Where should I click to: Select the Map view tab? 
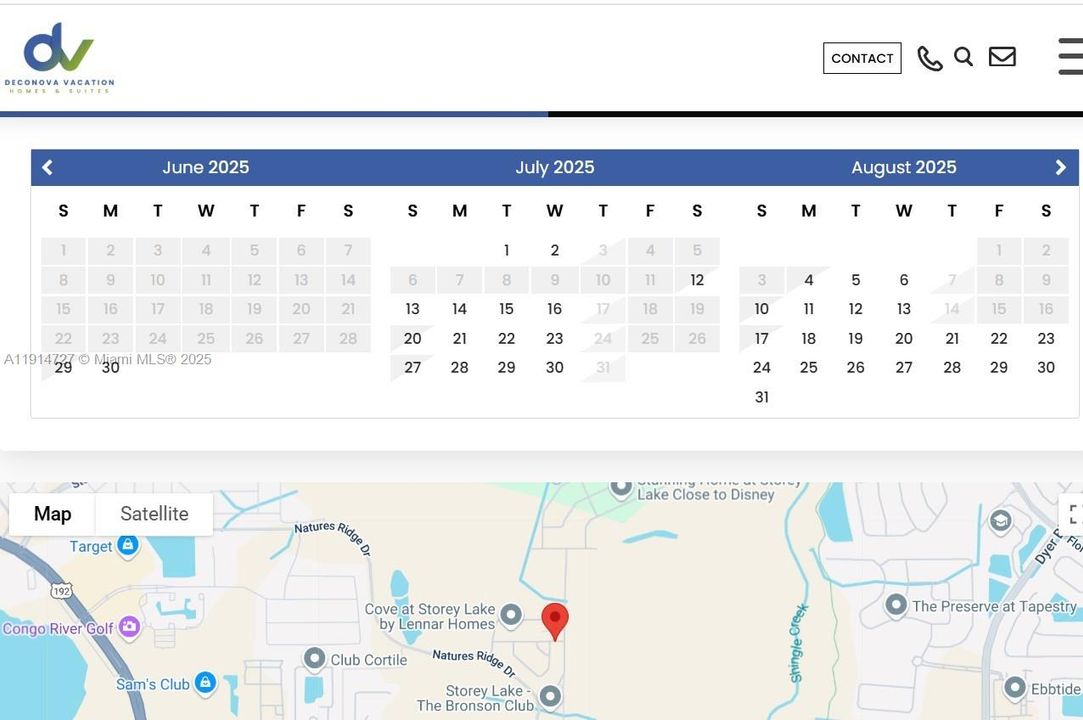pos(52,514)
